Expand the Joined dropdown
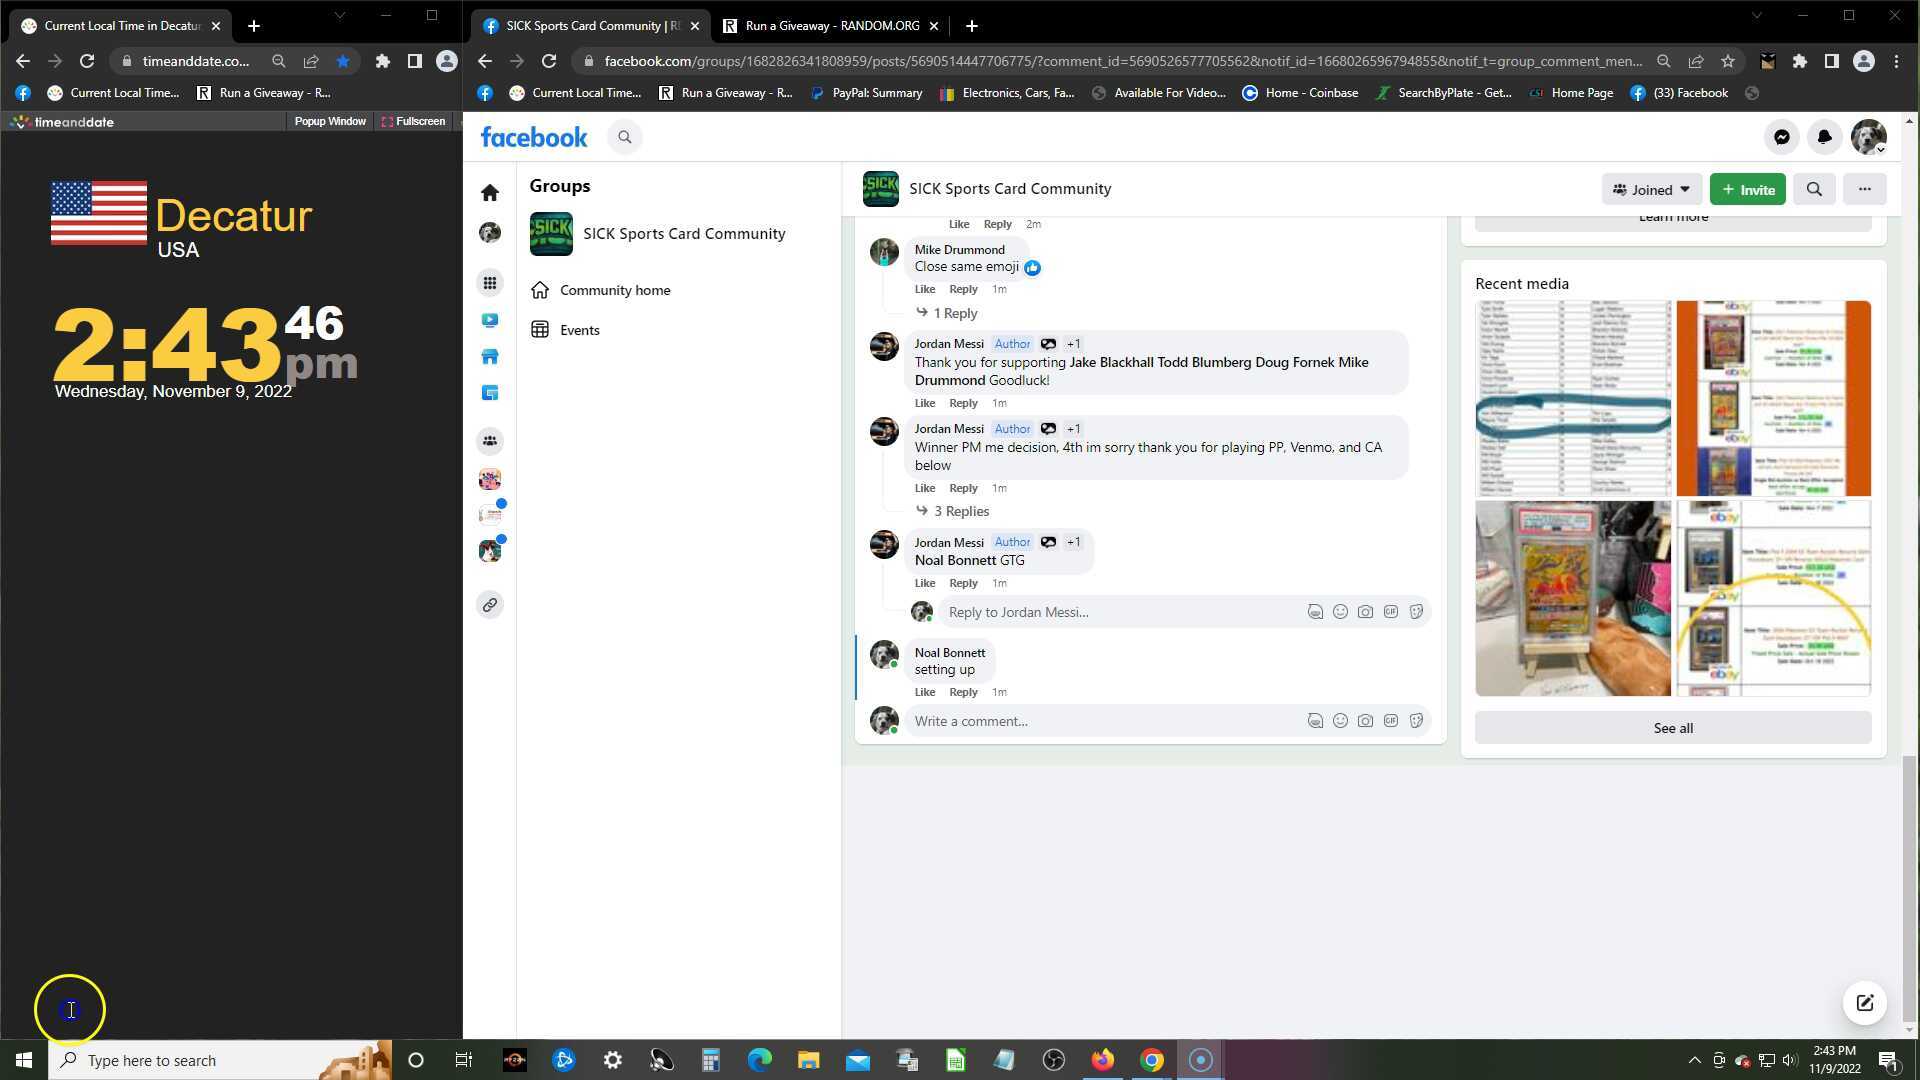This screenshot has height=1080, width=1920. tap(1651, 189)
